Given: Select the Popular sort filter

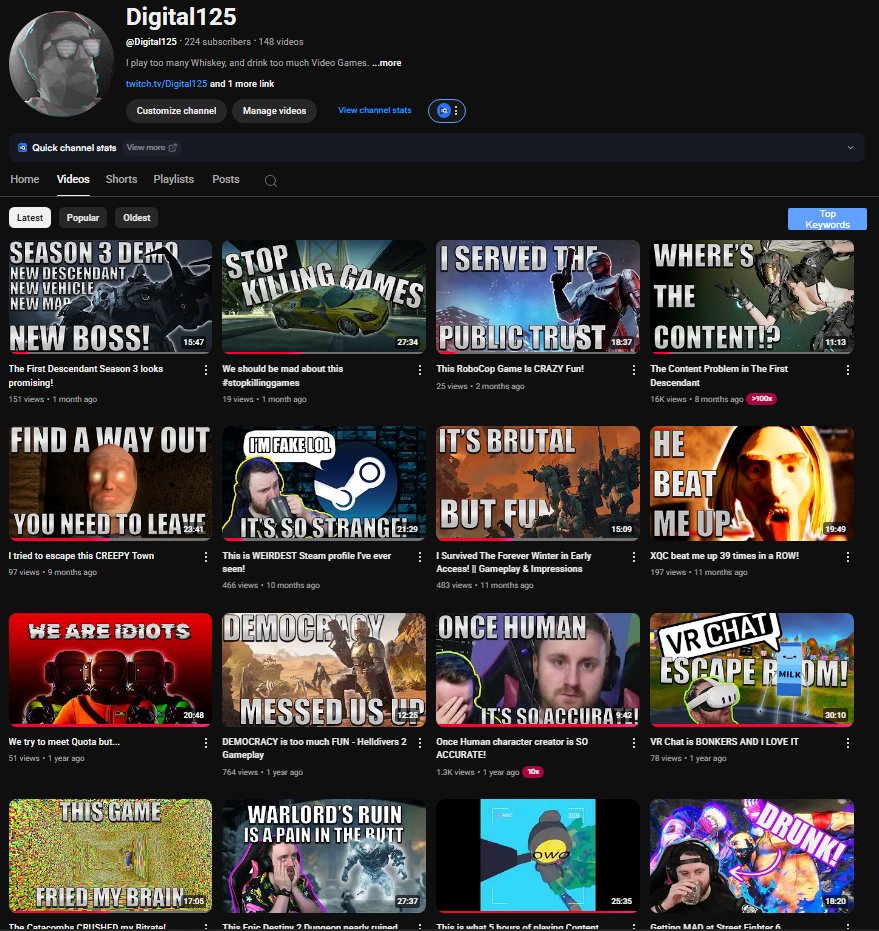Looking at the screenshot, I should point(83,218).
